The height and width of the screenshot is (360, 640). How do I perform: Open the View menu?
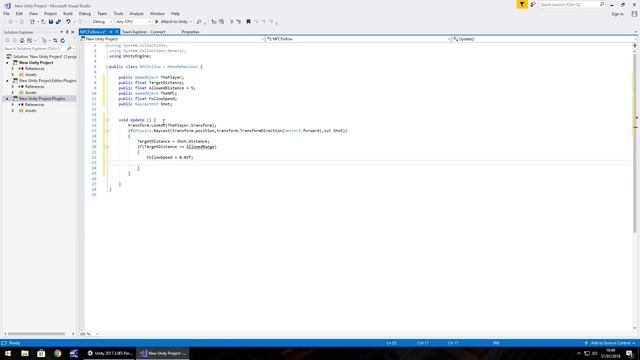point(33,14)
